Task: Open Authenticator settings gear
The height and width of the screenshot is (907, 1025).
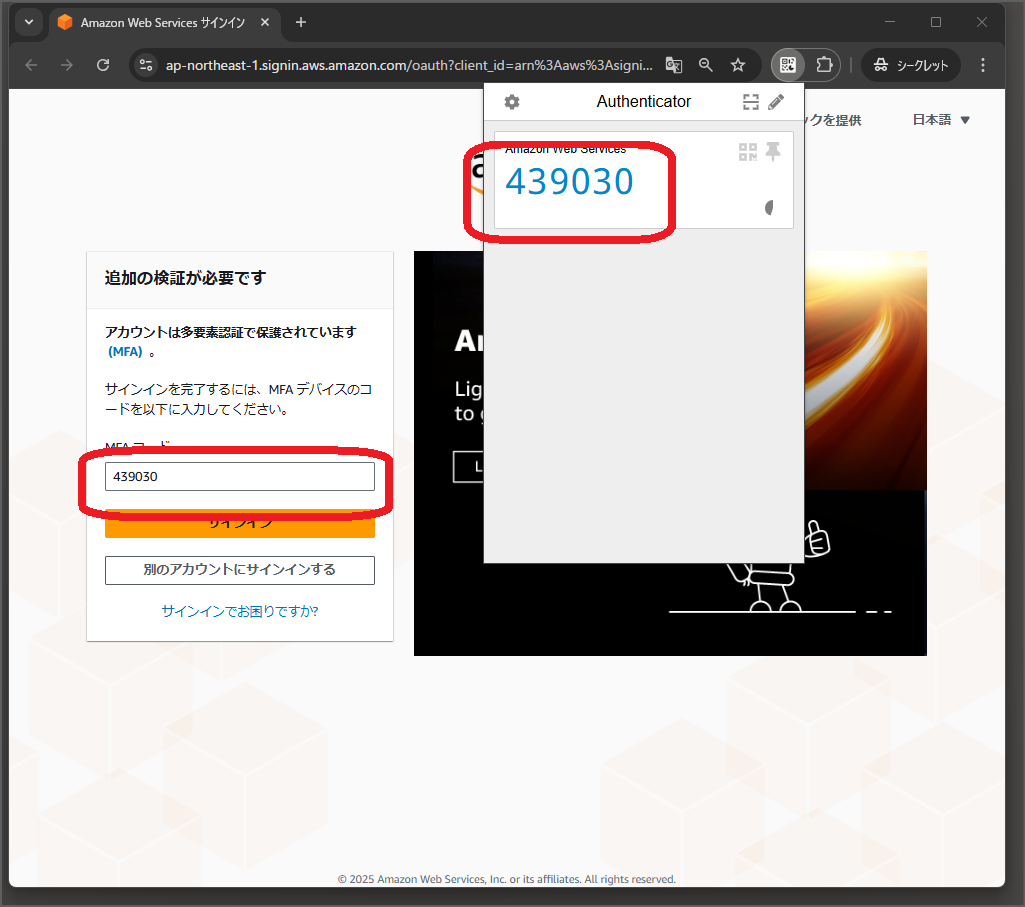Action: click(512, 102)
